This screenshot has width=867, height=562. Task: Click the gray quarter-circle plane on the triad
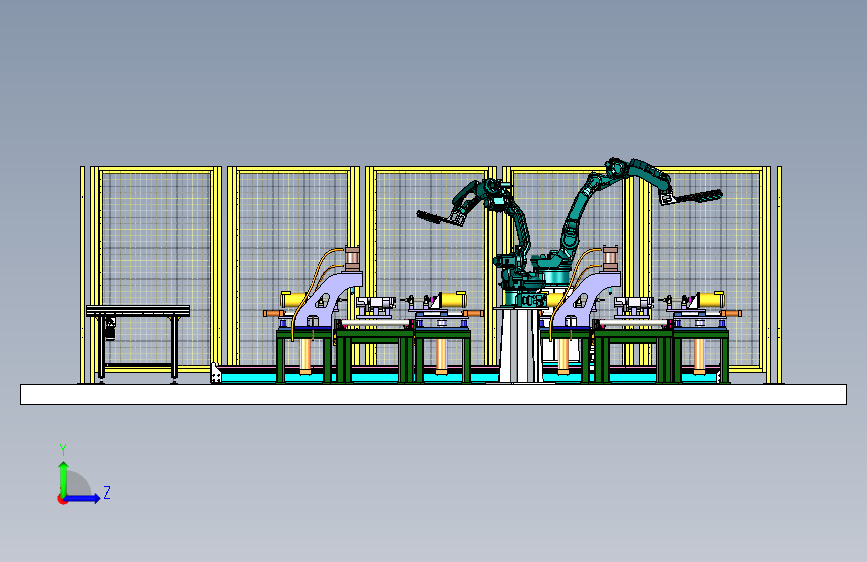79,484
